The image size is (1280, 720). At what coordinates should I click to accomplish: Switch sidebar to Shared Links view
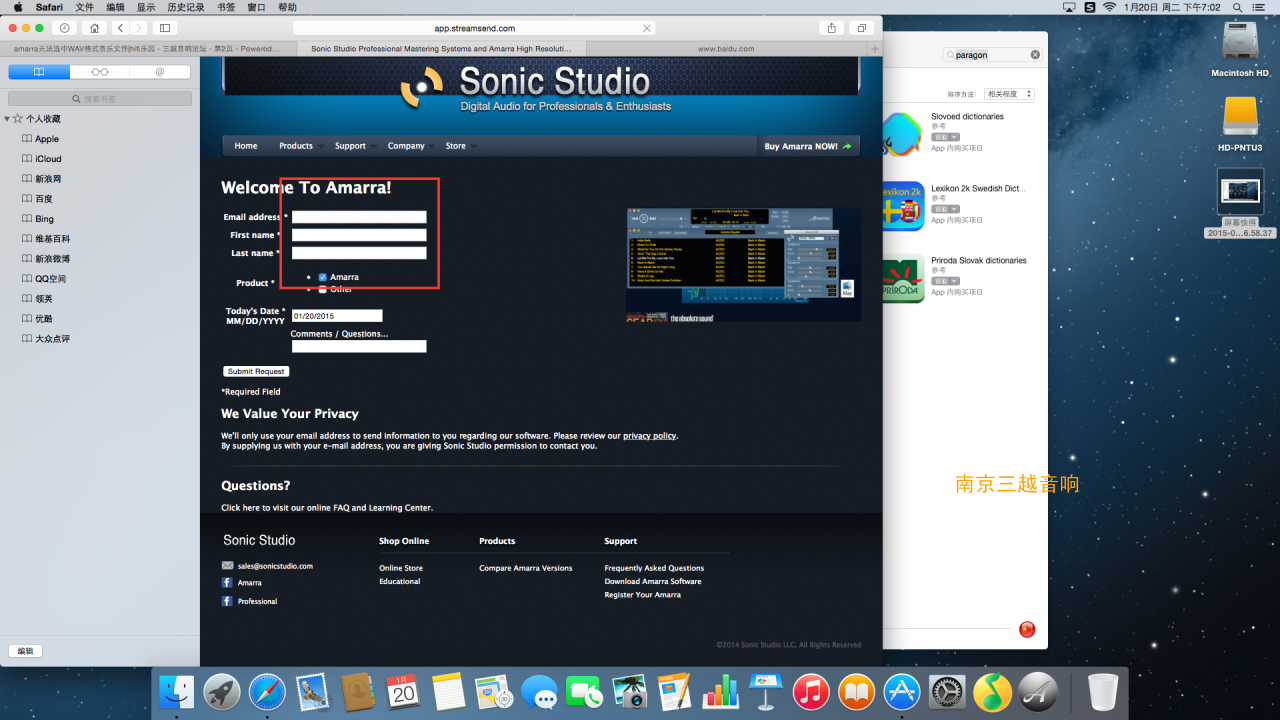[160, 72]
